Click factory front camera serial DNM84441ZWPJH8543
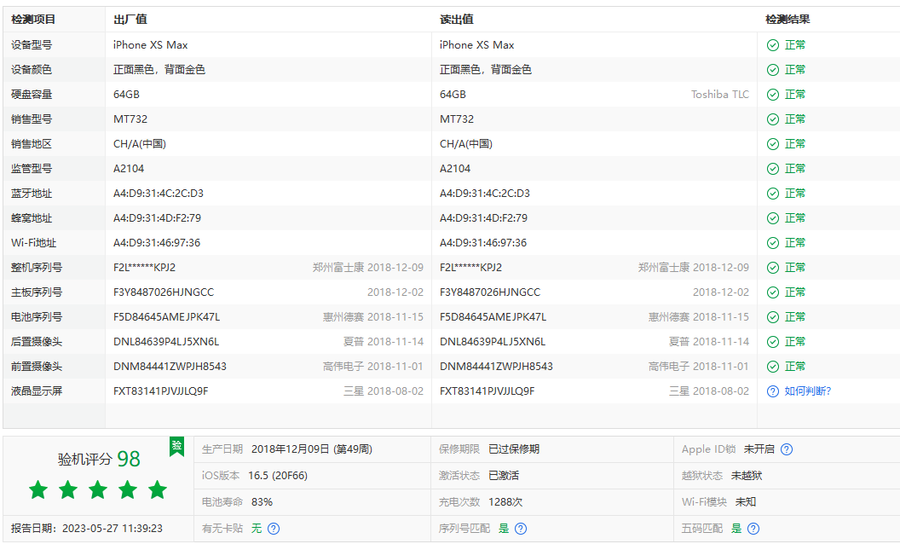This screenshot has width=900, height=544. [x=170, y=367]
